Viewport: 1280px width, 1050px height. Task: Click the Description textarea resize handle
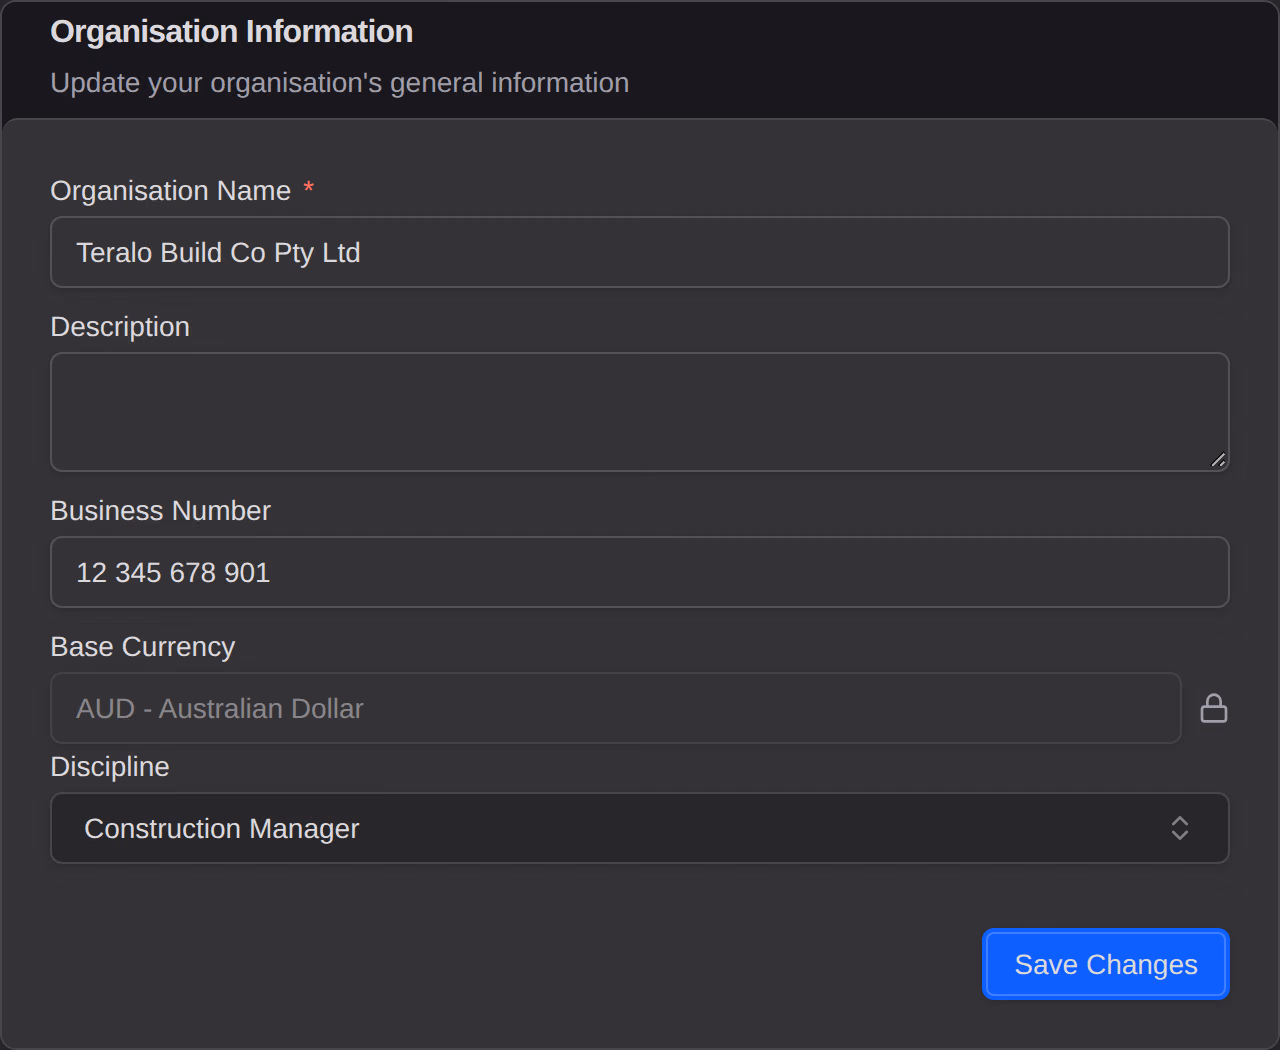click(x=1218, y=460)
